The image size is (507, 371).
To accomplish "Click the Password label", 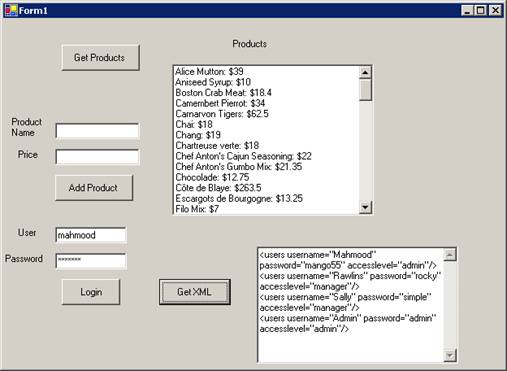I will (24, 259).
